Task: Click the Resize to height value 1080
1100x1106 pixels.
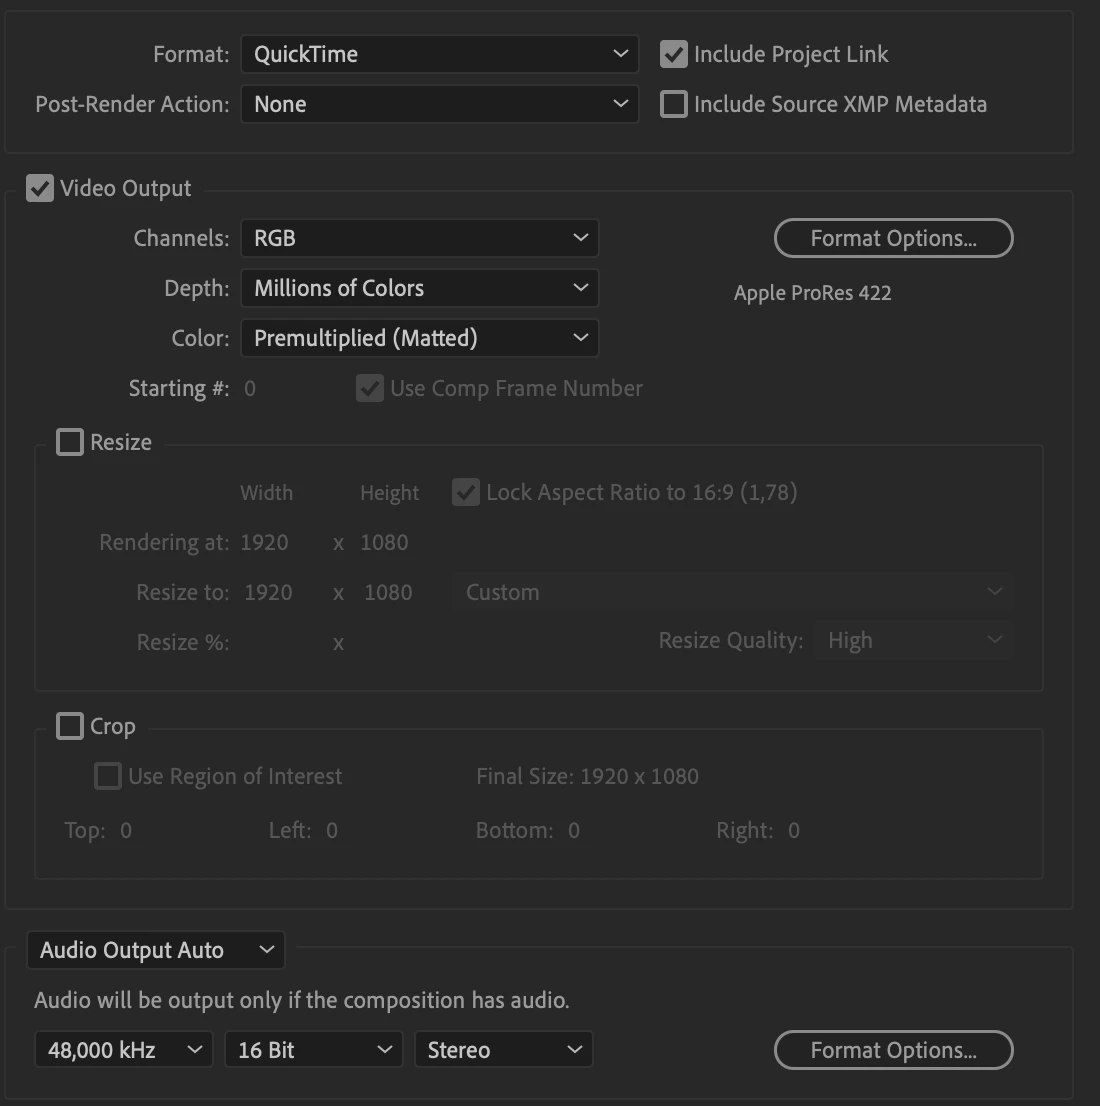Action: point(388,592)
